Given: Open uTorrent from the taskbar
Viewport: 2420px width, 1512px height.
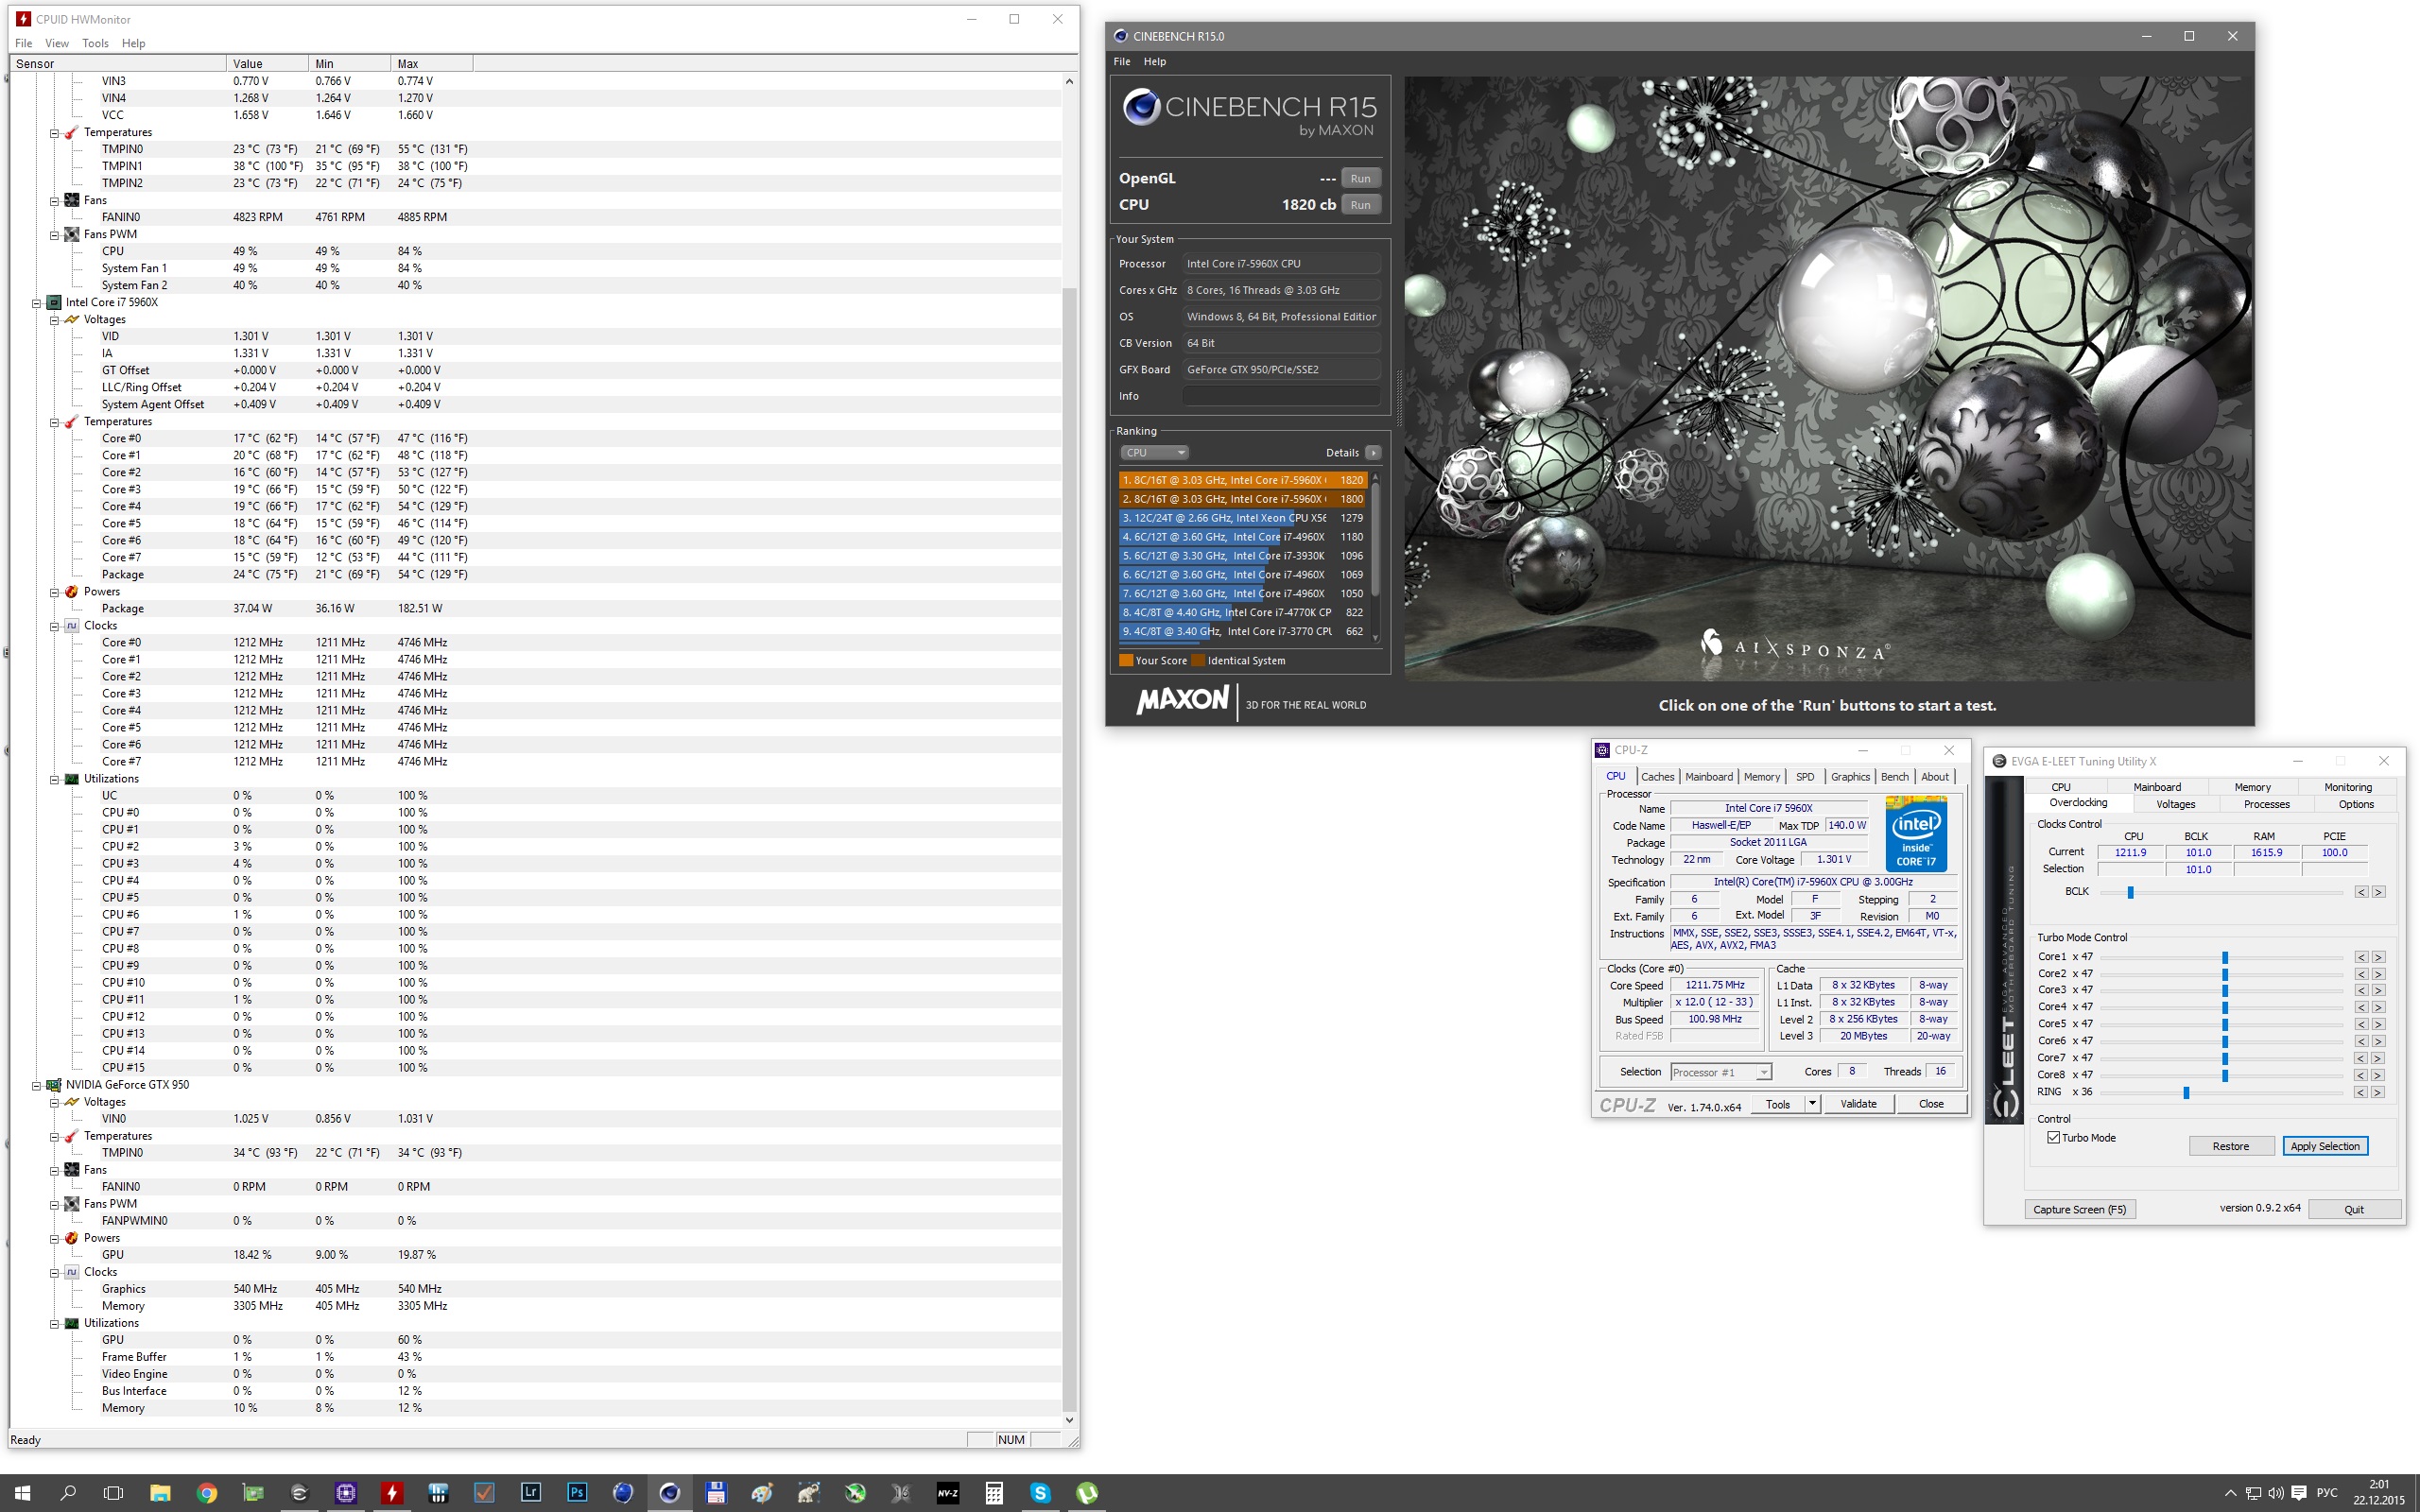Looking at the screenshot, I should pyautogui.click(x=1087, y=1493).
